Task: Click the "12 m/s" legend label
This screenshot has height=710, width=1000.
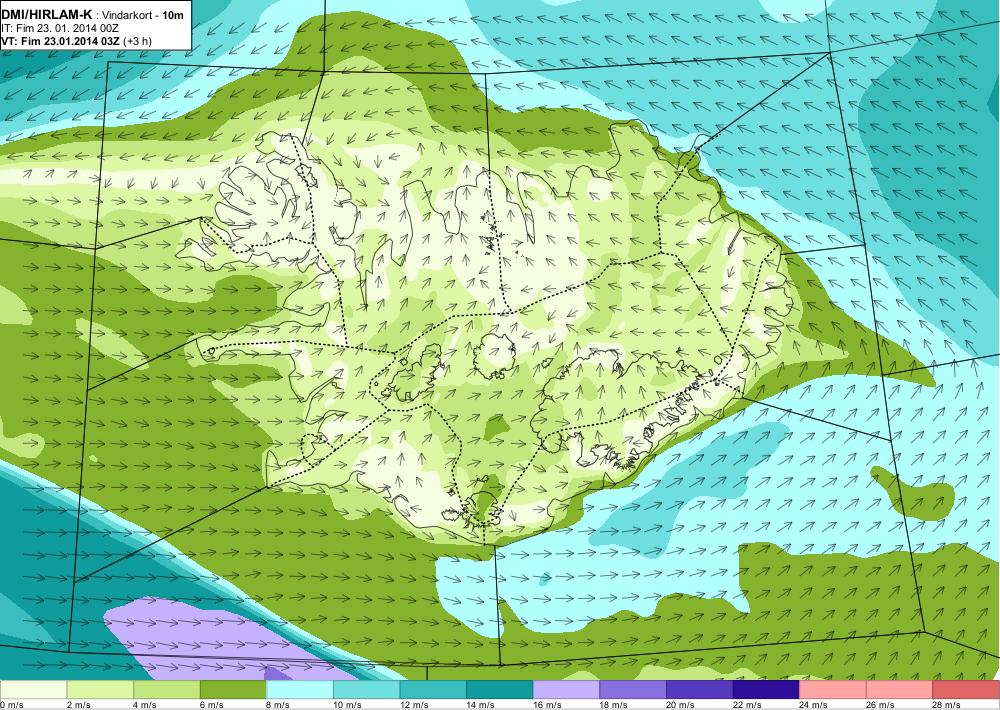Action: [414, 705]
